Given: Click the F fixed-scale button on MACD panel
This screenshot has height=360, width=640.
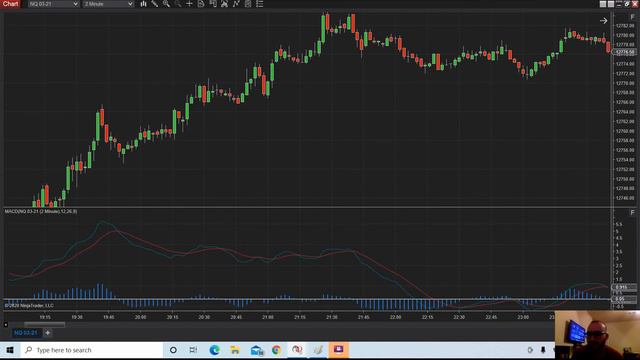Looking at the screenshot, I should click(632, 213).
